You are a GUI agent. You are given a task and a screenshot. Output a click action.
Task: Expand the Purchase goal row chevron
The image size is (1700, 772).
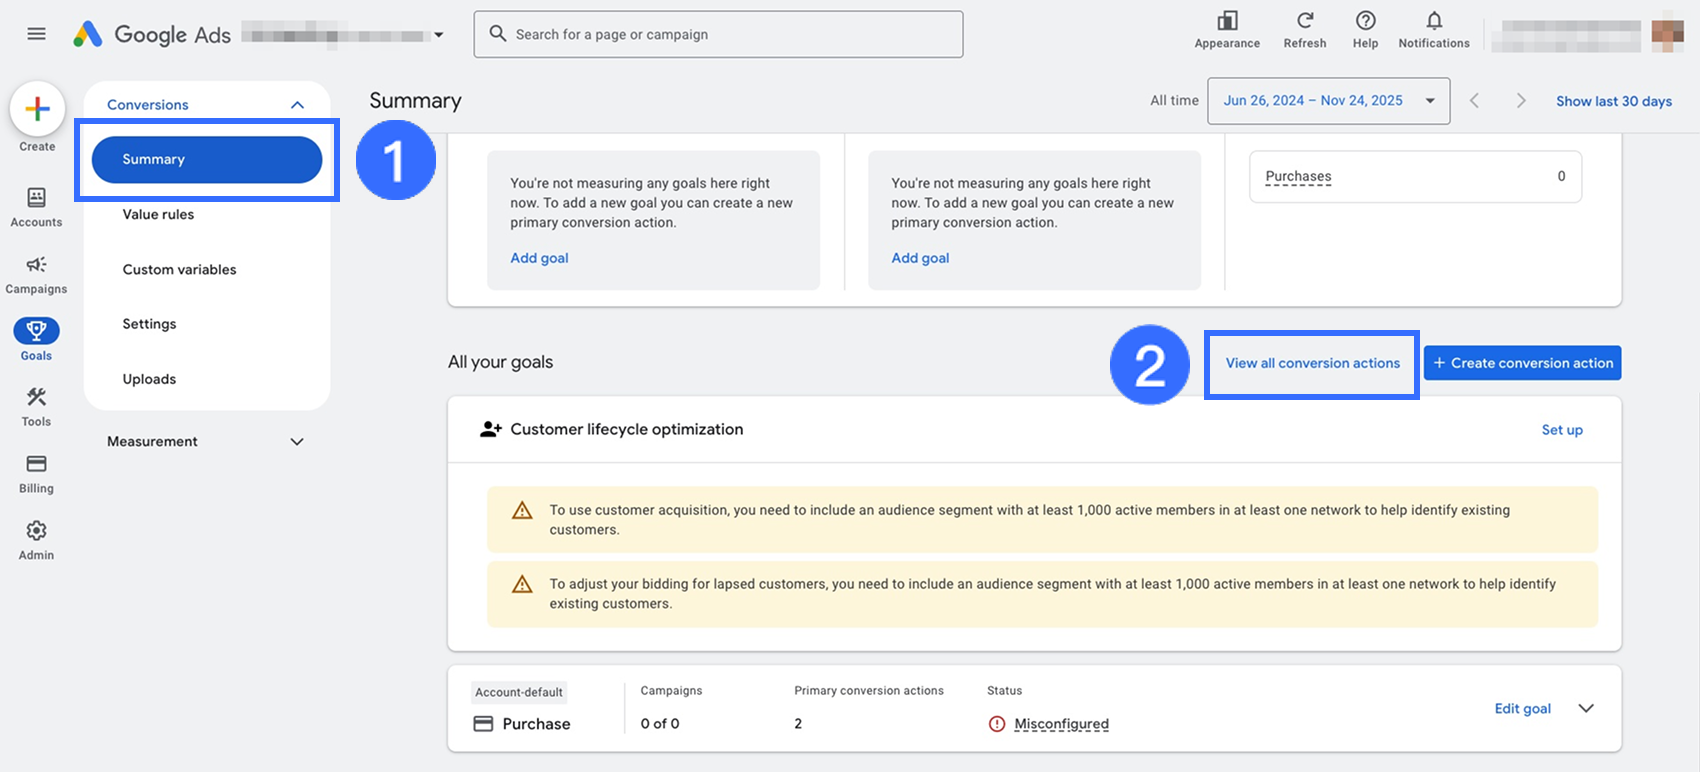(x=1586, y=708)
